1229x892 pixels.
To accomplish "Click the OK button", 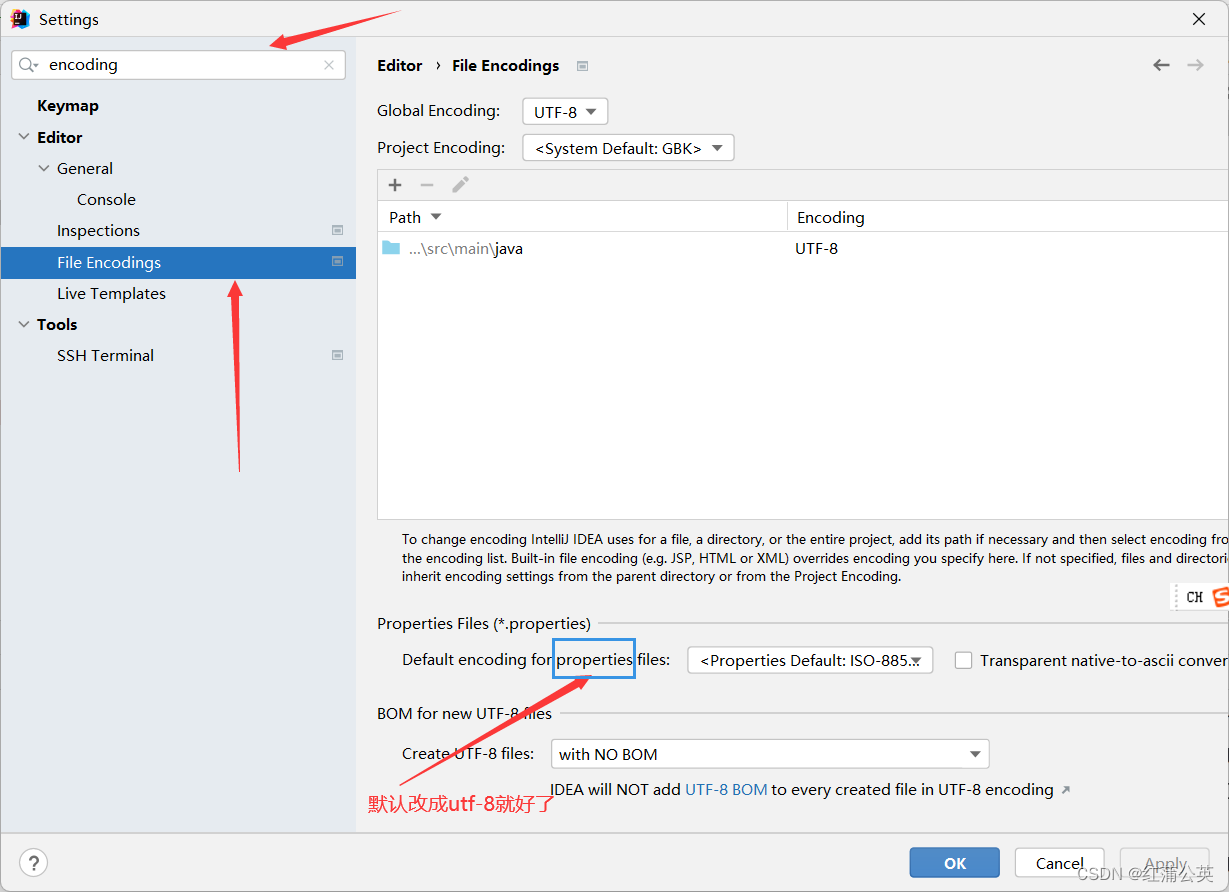I will [x=955, y=863].
